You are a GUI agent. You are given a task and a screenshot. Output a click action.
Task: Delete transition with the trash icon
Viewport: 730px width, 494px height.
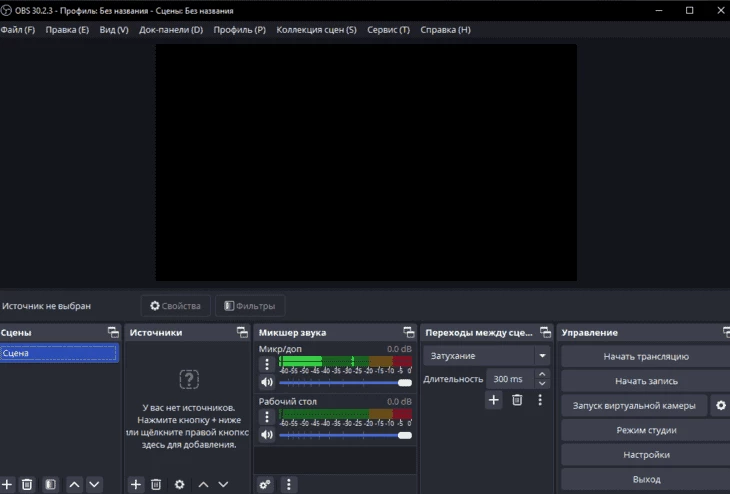(x=517, y=400)
